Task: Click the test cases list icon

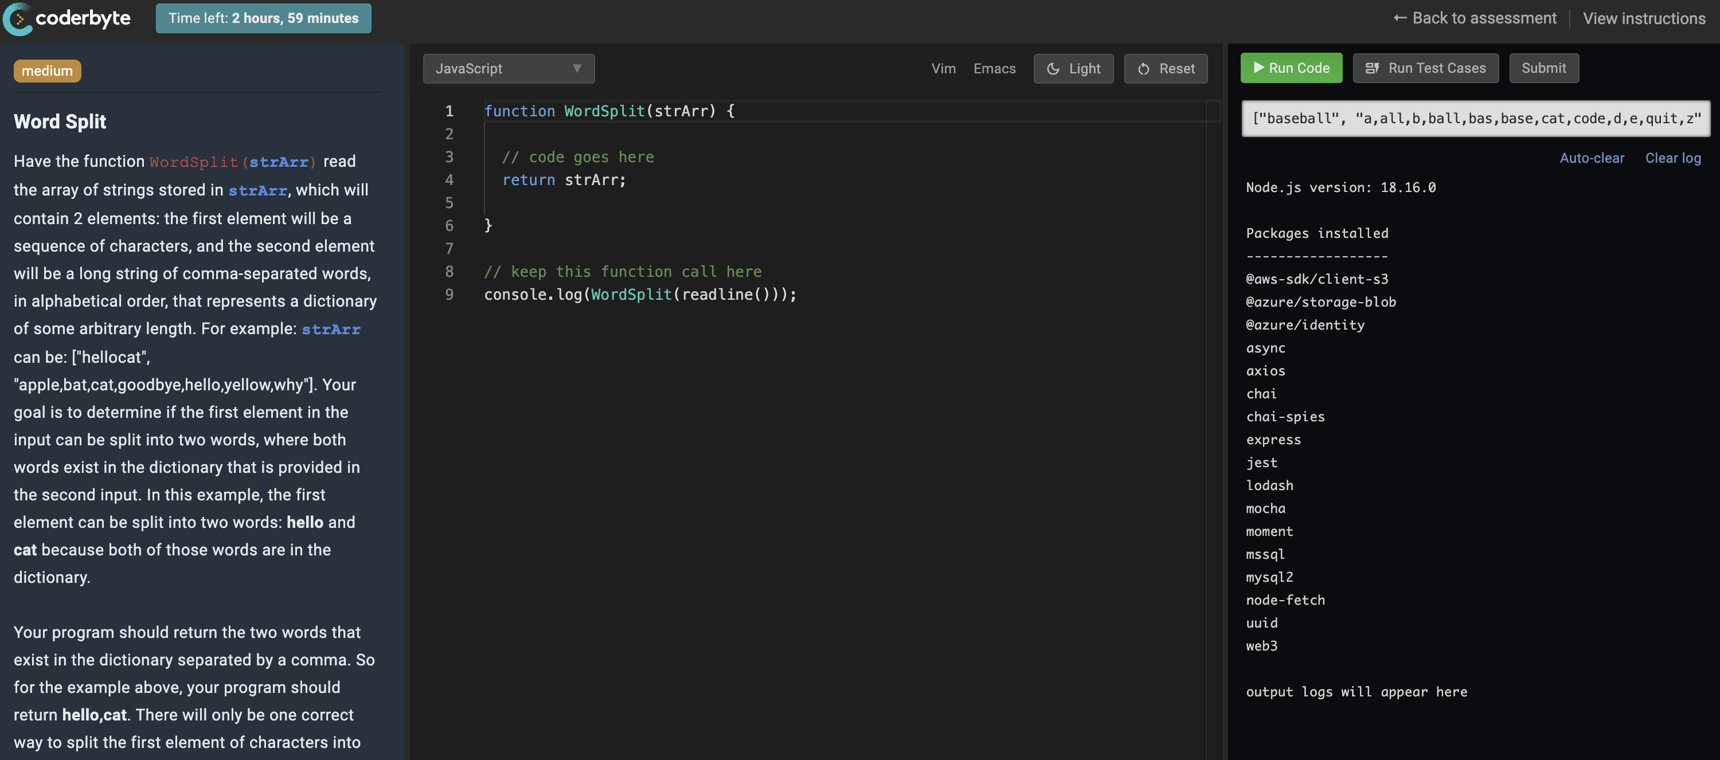Action: (x=1372, y=68)
